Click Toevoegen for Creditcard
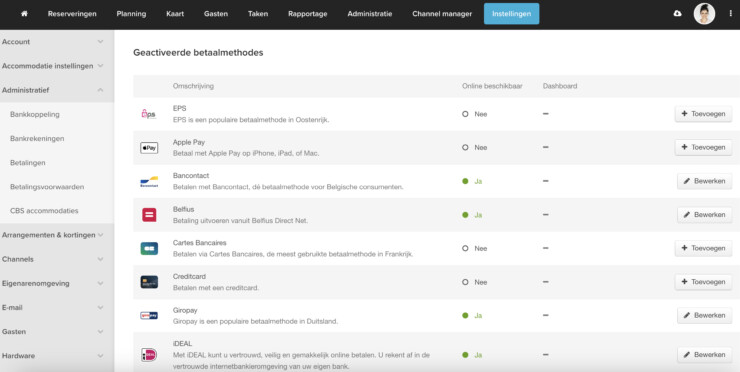Viewport: 740px width, 372px height. click(x=704, y=282)
